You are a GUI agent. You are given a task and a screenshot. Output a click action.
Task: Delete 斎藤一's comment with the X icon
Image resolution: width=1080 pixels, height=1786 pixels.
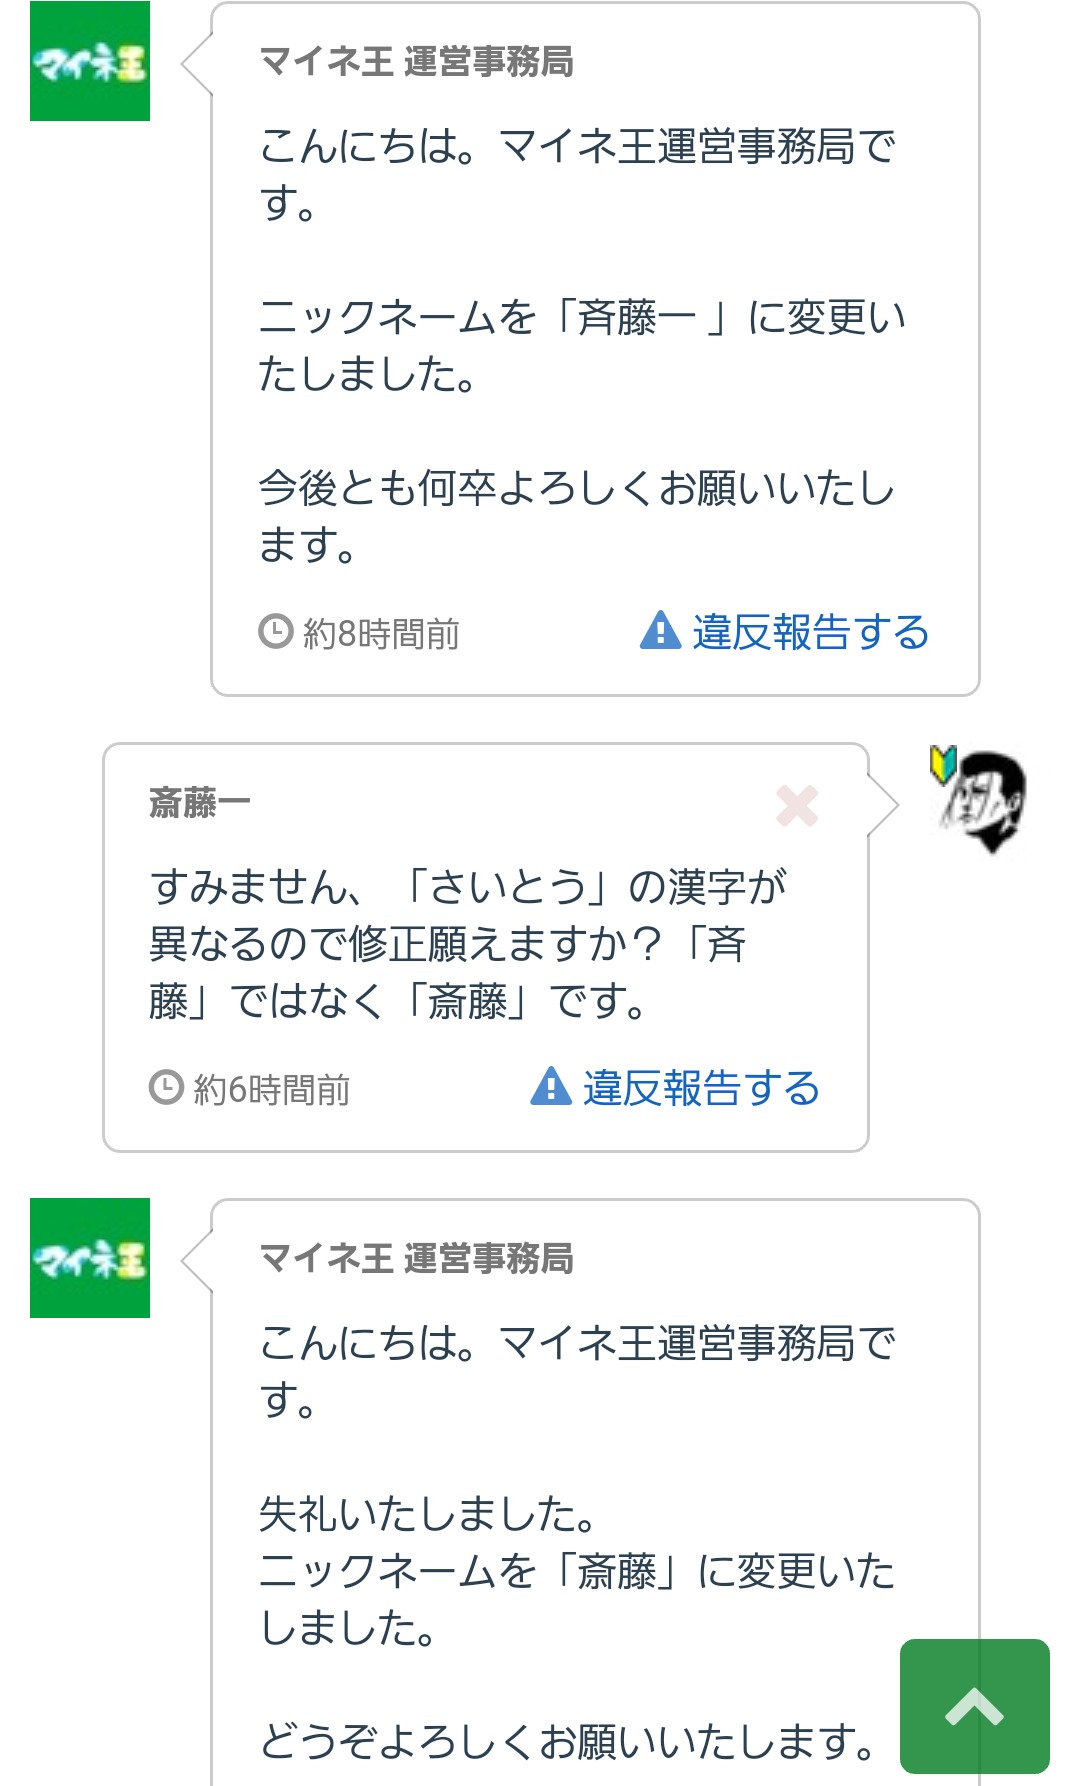(x=797, y=806)
